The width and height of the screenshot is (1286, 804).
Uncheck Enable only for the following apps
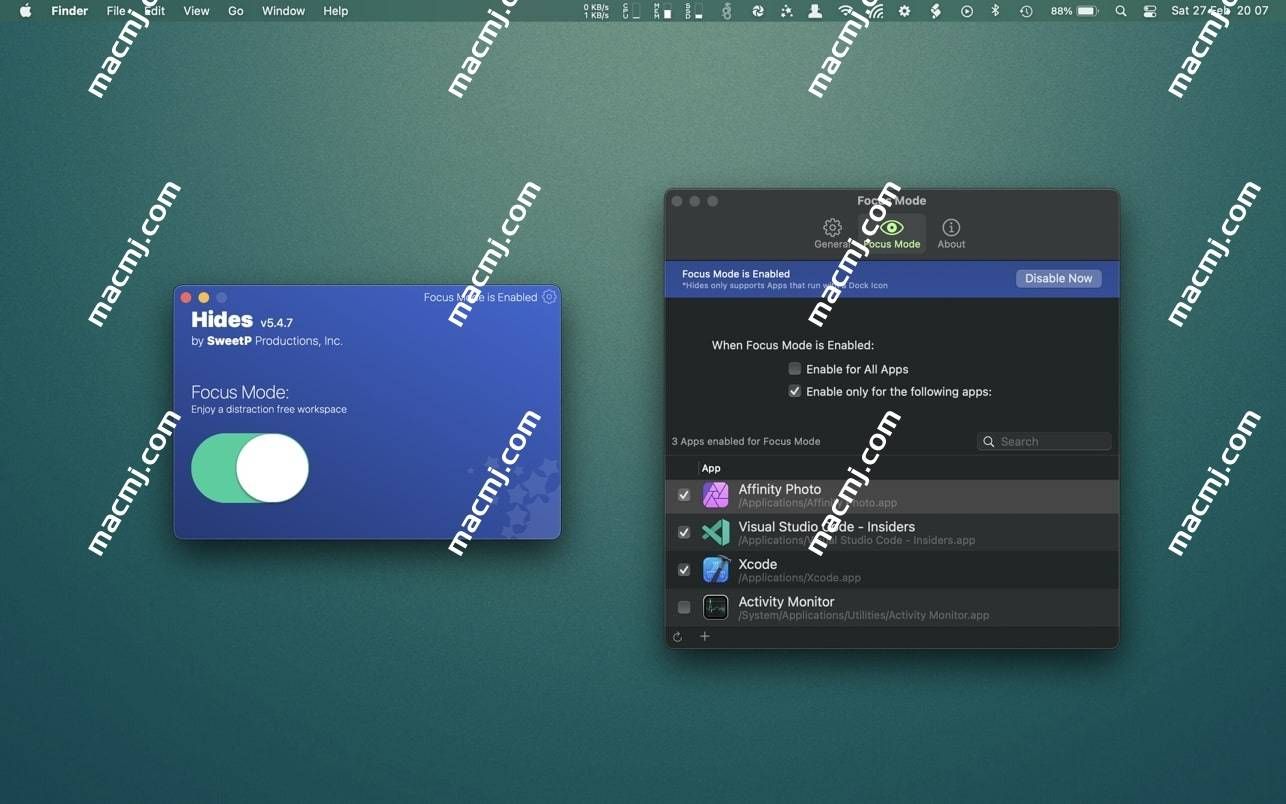point(795,391)
